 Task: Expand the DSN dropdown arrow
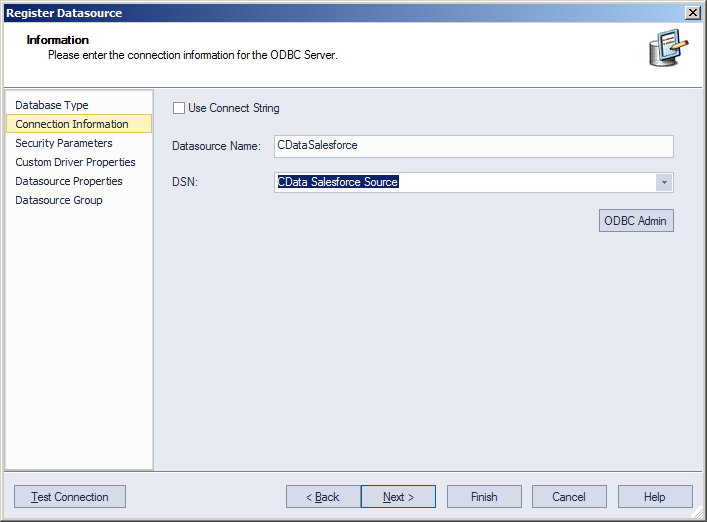click(x=663, y=182)
